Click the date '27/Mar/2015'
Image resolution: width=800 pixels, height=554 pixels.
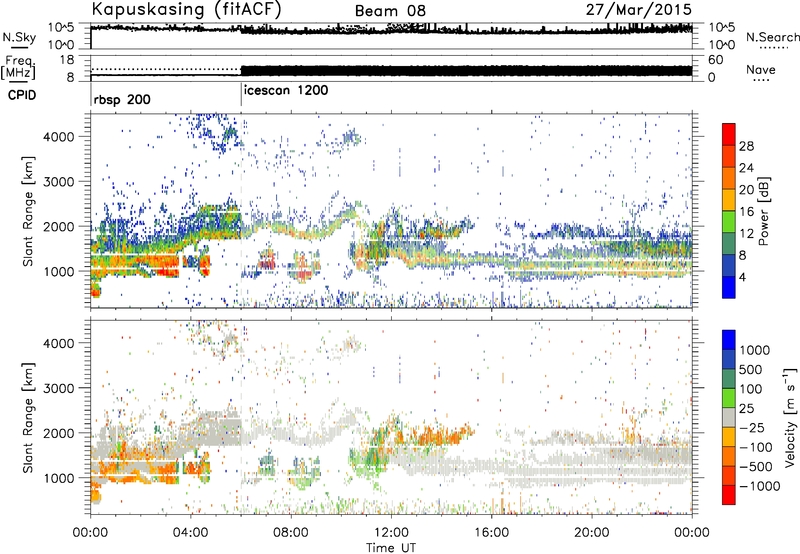638,9
